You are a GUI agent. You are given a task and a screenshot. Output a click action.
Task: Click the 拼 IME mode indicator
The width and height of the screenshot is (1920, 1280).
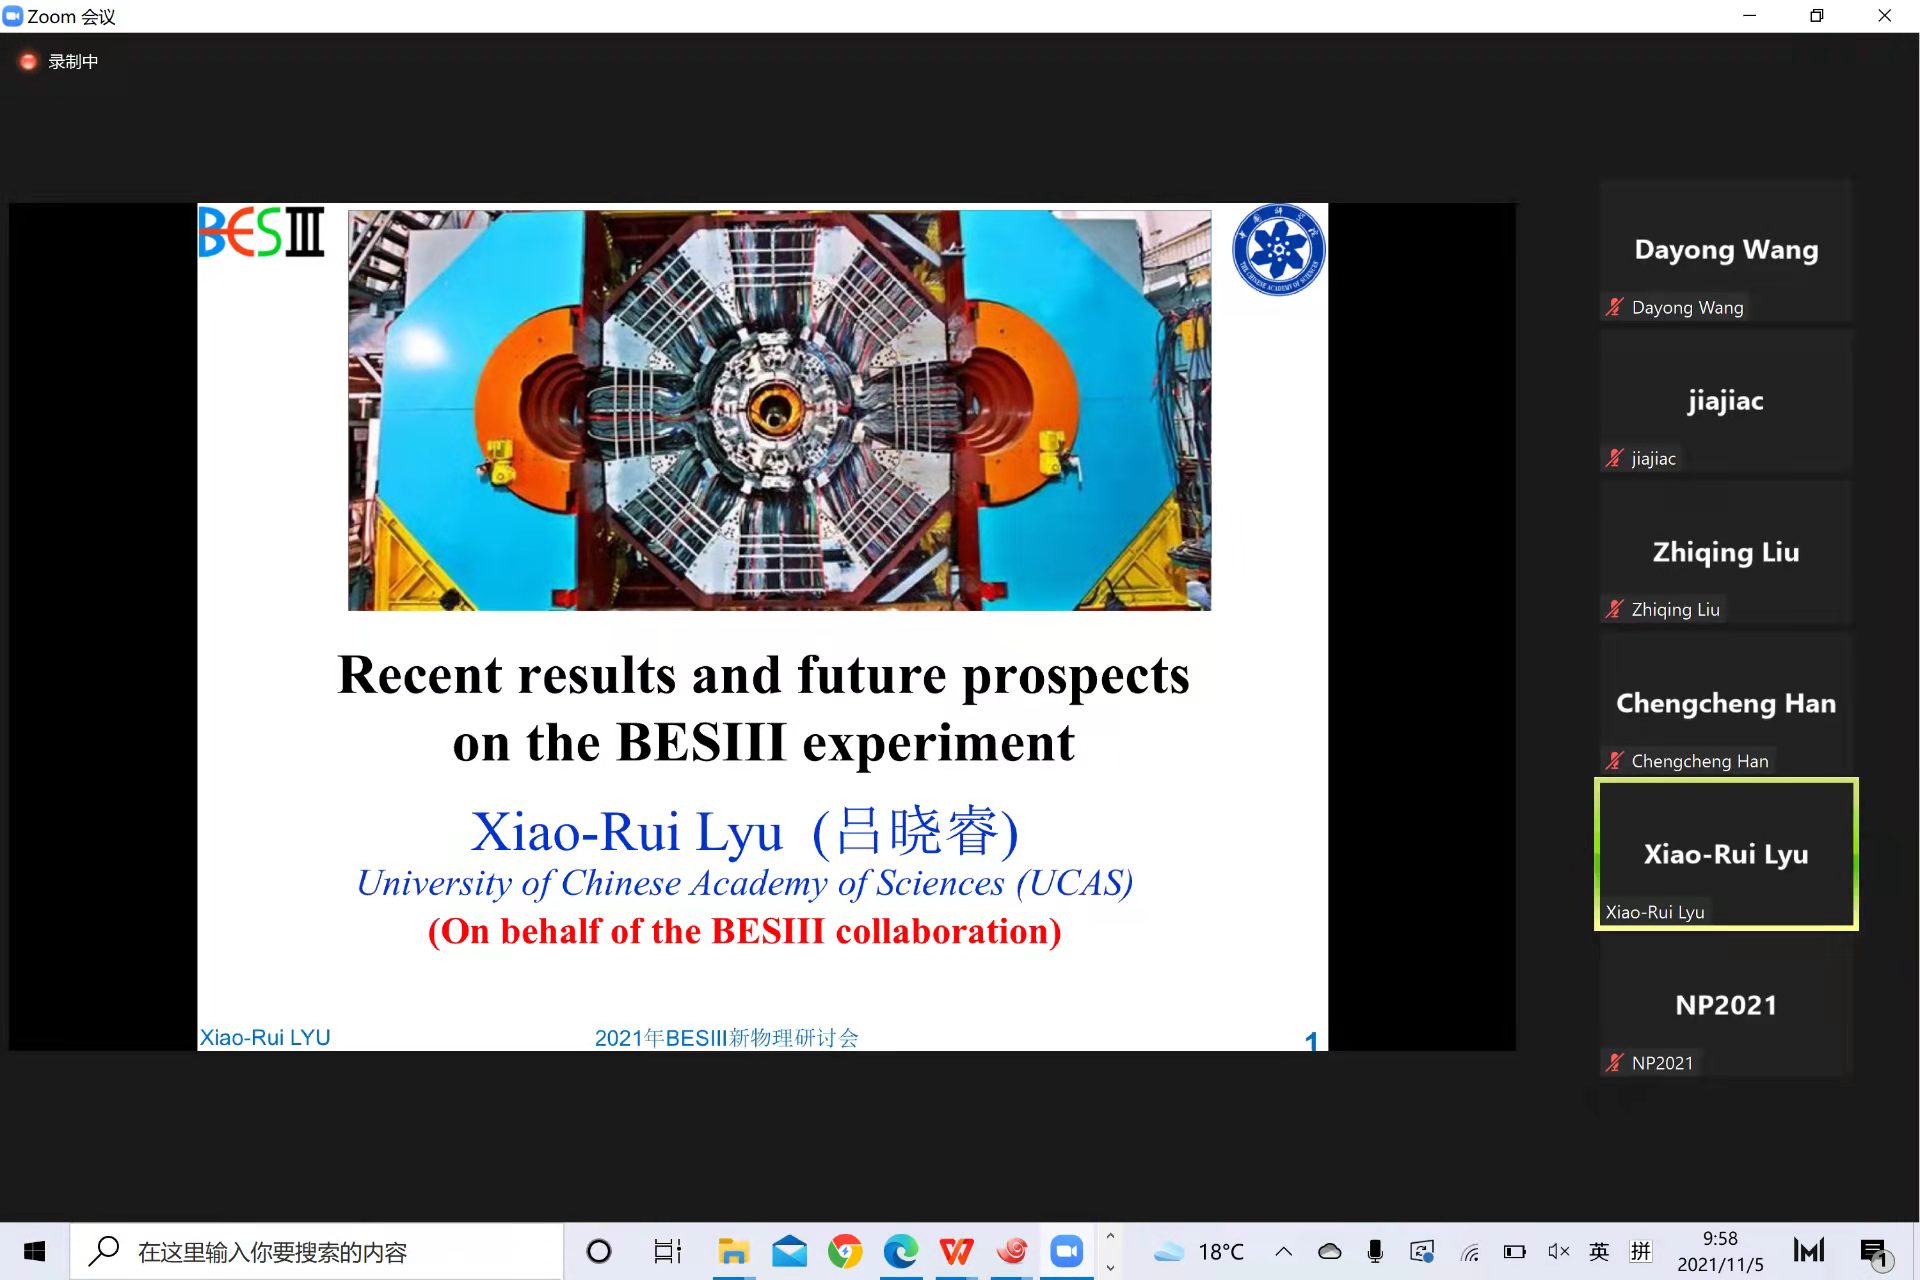tap(1641, 1251)
